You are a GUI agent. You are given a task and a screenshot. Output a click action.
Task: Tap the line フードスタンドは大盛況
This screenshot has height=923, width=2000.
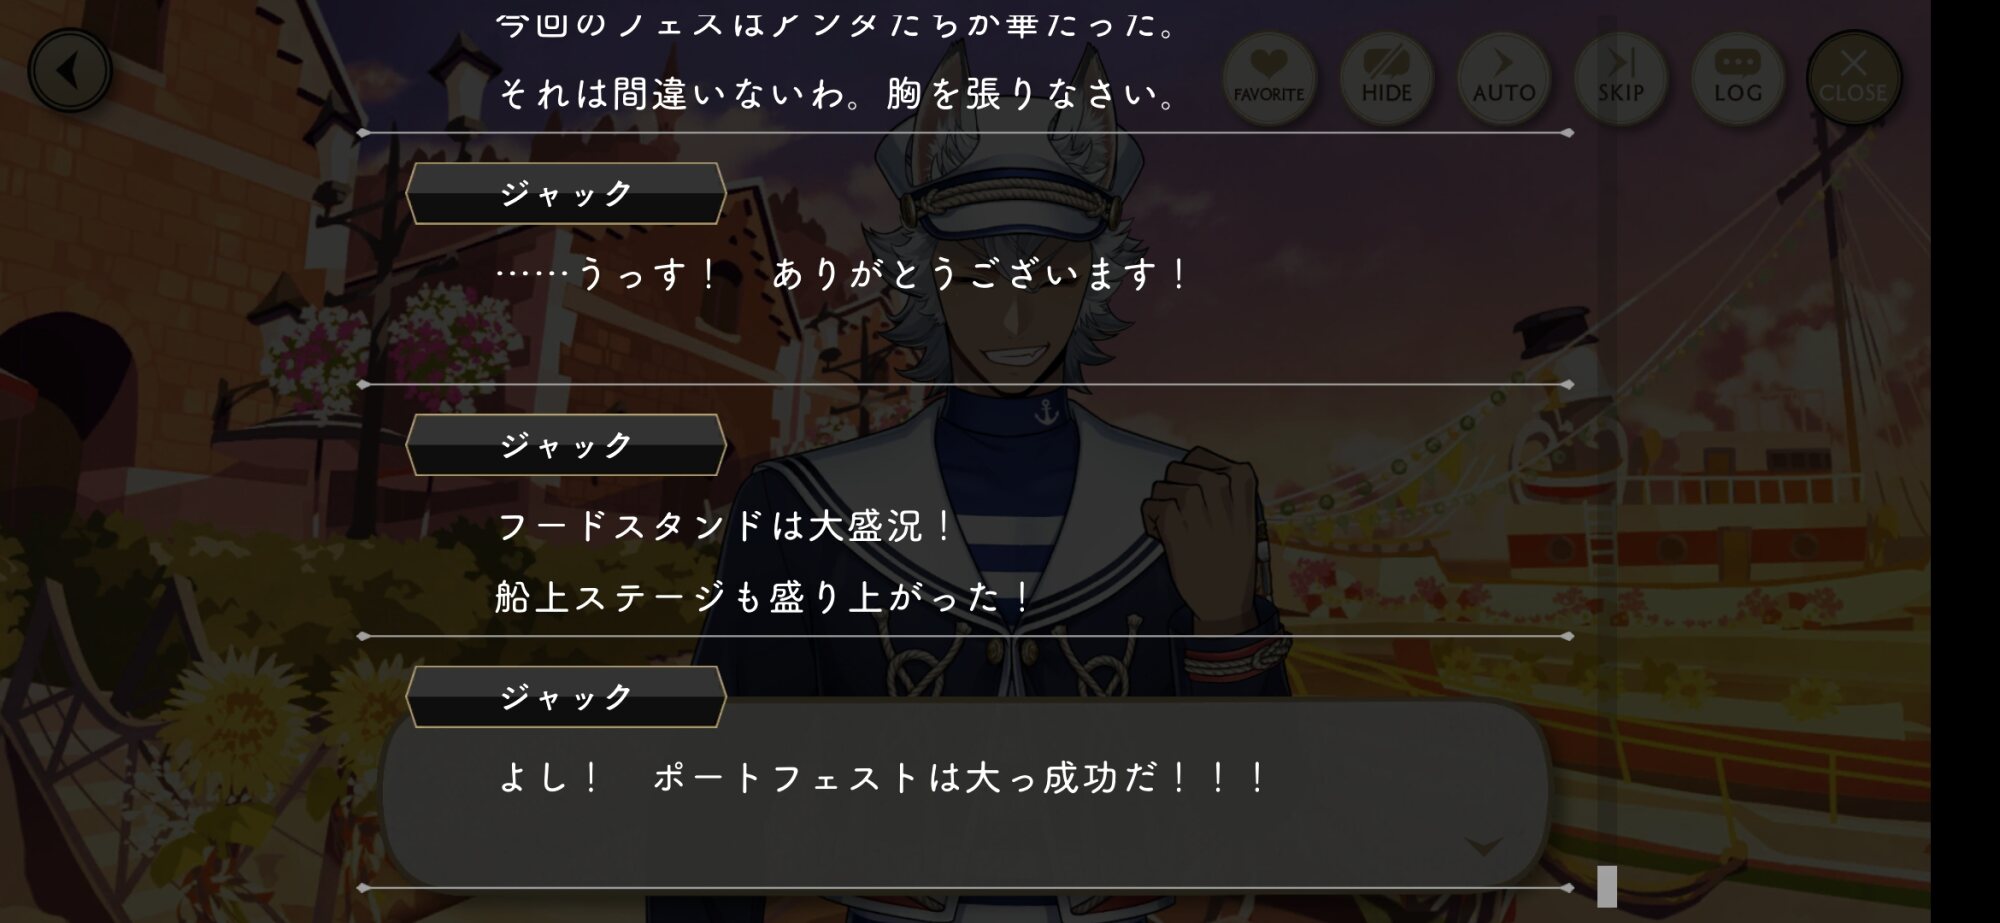tap(726, 526)
